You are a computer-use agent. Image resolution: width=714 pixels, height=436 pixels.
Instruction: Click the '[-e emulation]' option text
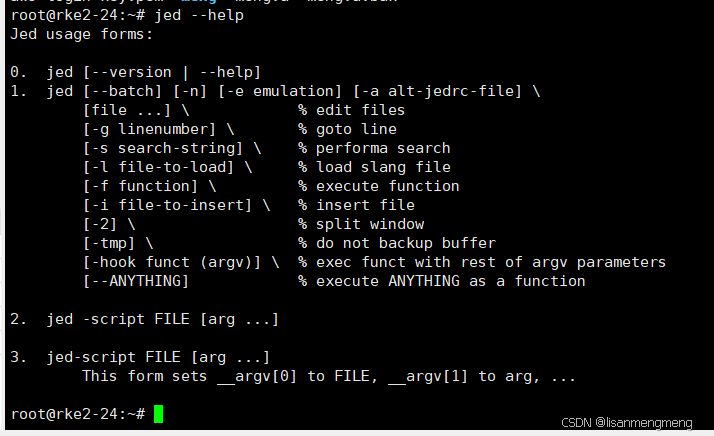(280, 92)
